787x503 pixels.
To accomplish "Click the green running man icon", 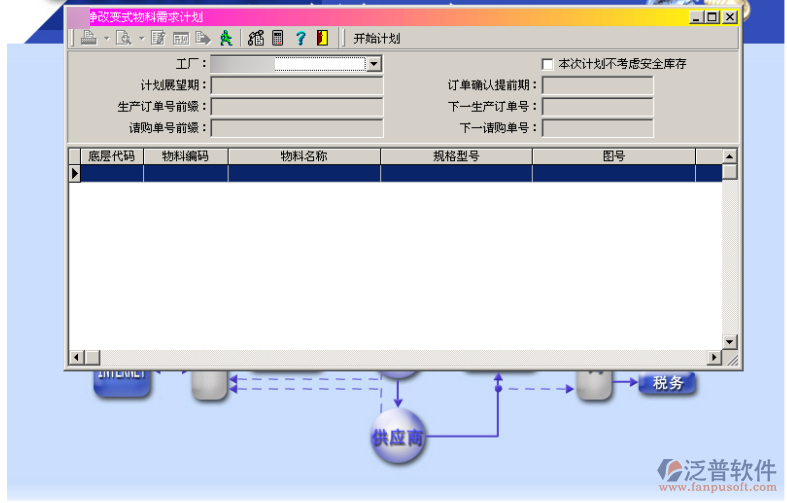I will tap(226, 38).
